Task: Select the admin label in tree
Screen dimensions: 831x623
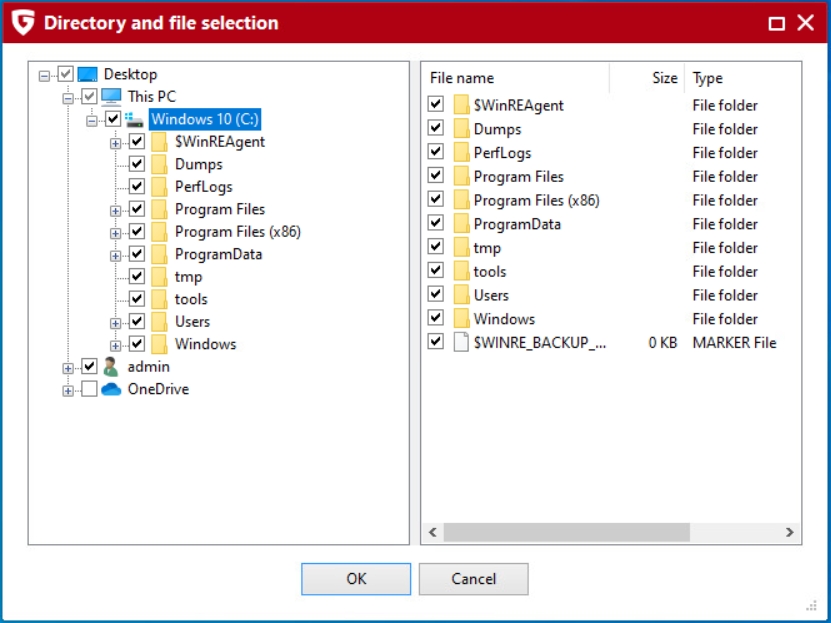Action: 149,367
